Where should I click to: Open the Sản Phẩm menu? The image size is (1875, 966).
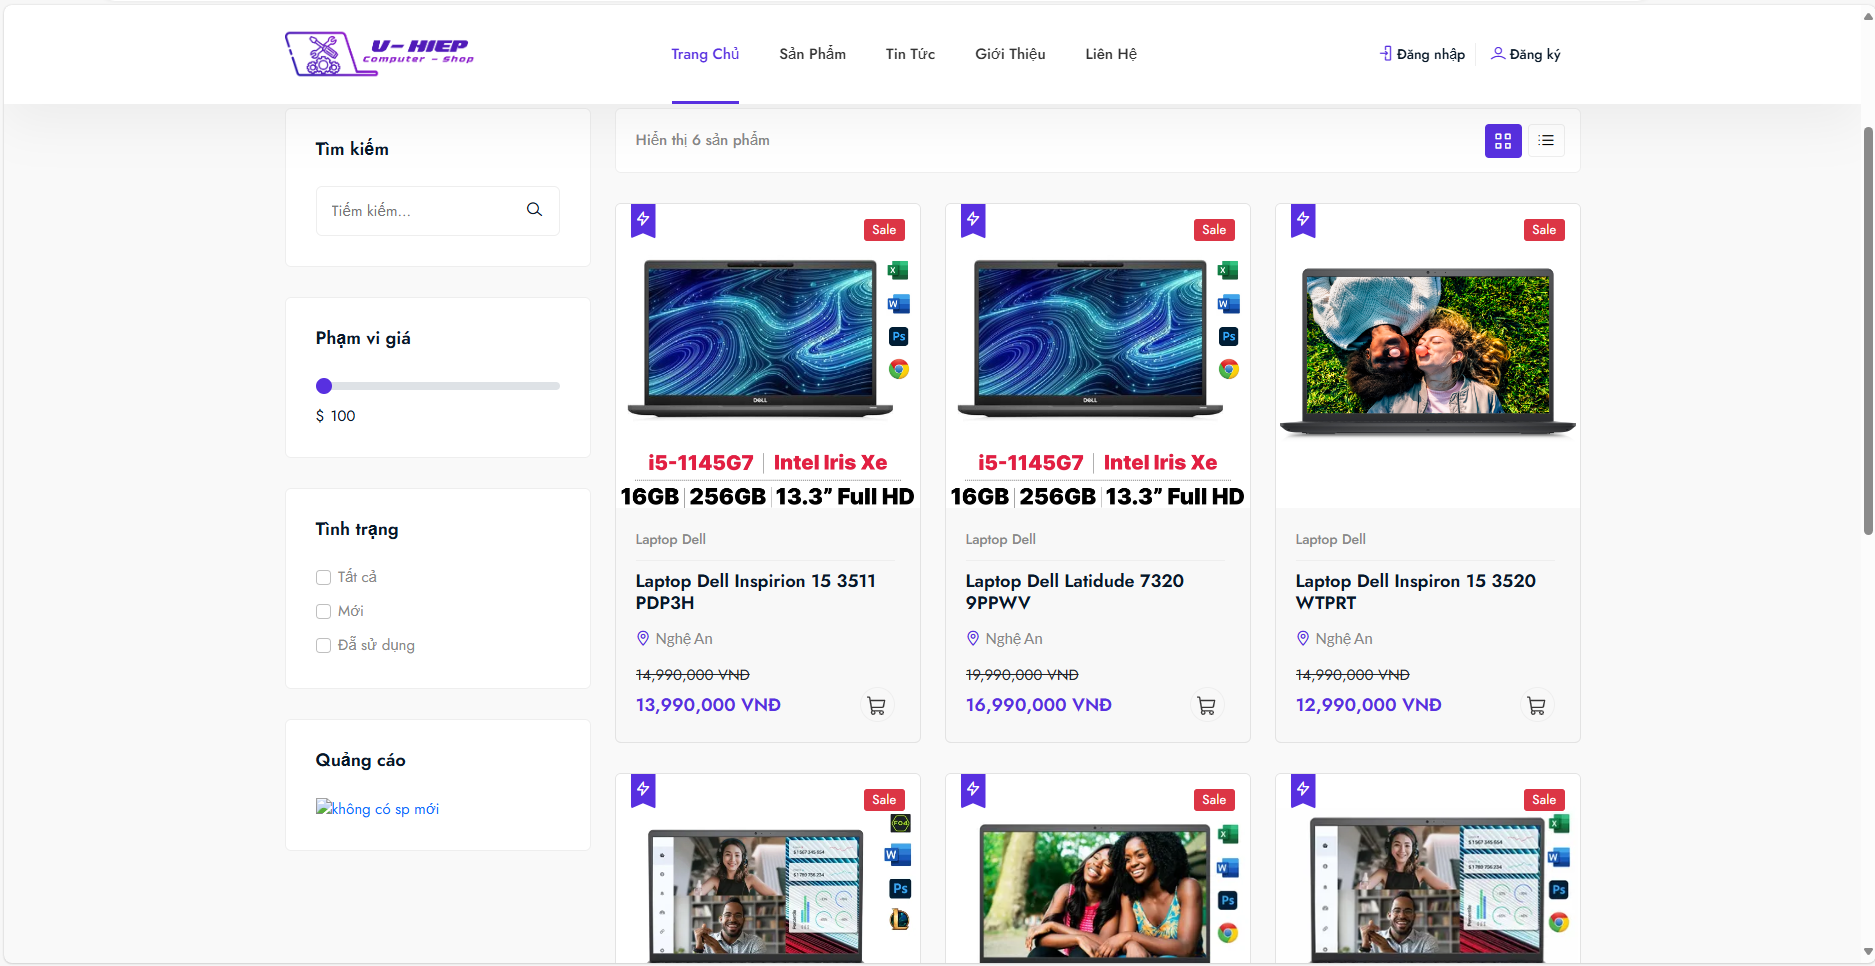812,54
